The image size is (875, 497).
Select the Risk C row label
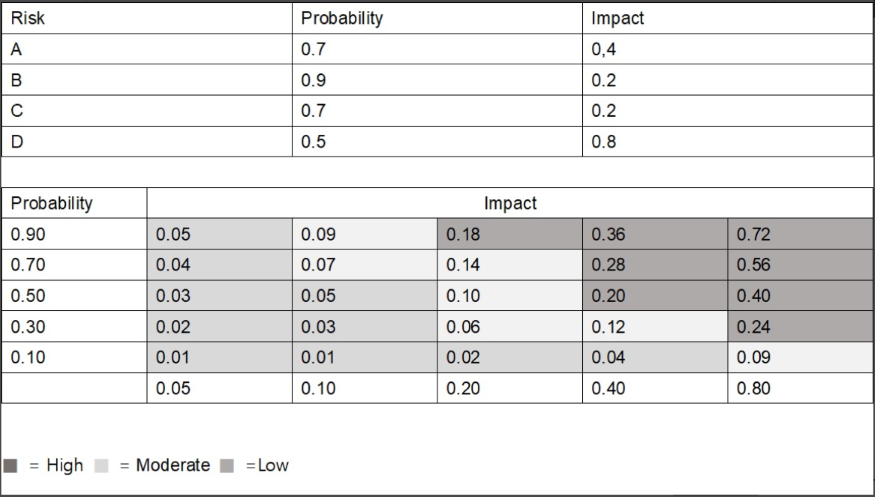(x=150, y=110)
